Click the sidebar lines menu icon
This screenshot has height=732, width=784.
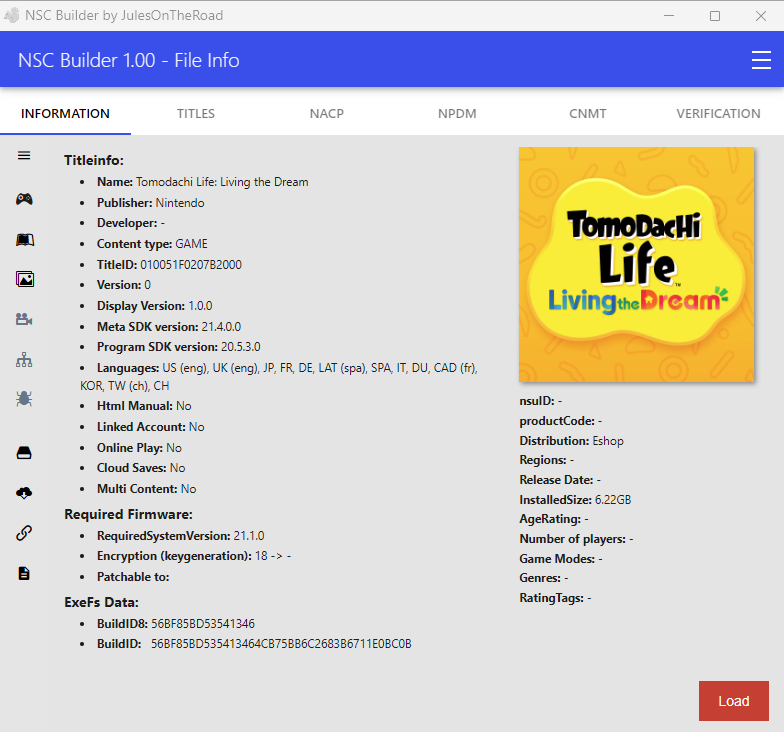pyautogui.click(x=24, y=156)
